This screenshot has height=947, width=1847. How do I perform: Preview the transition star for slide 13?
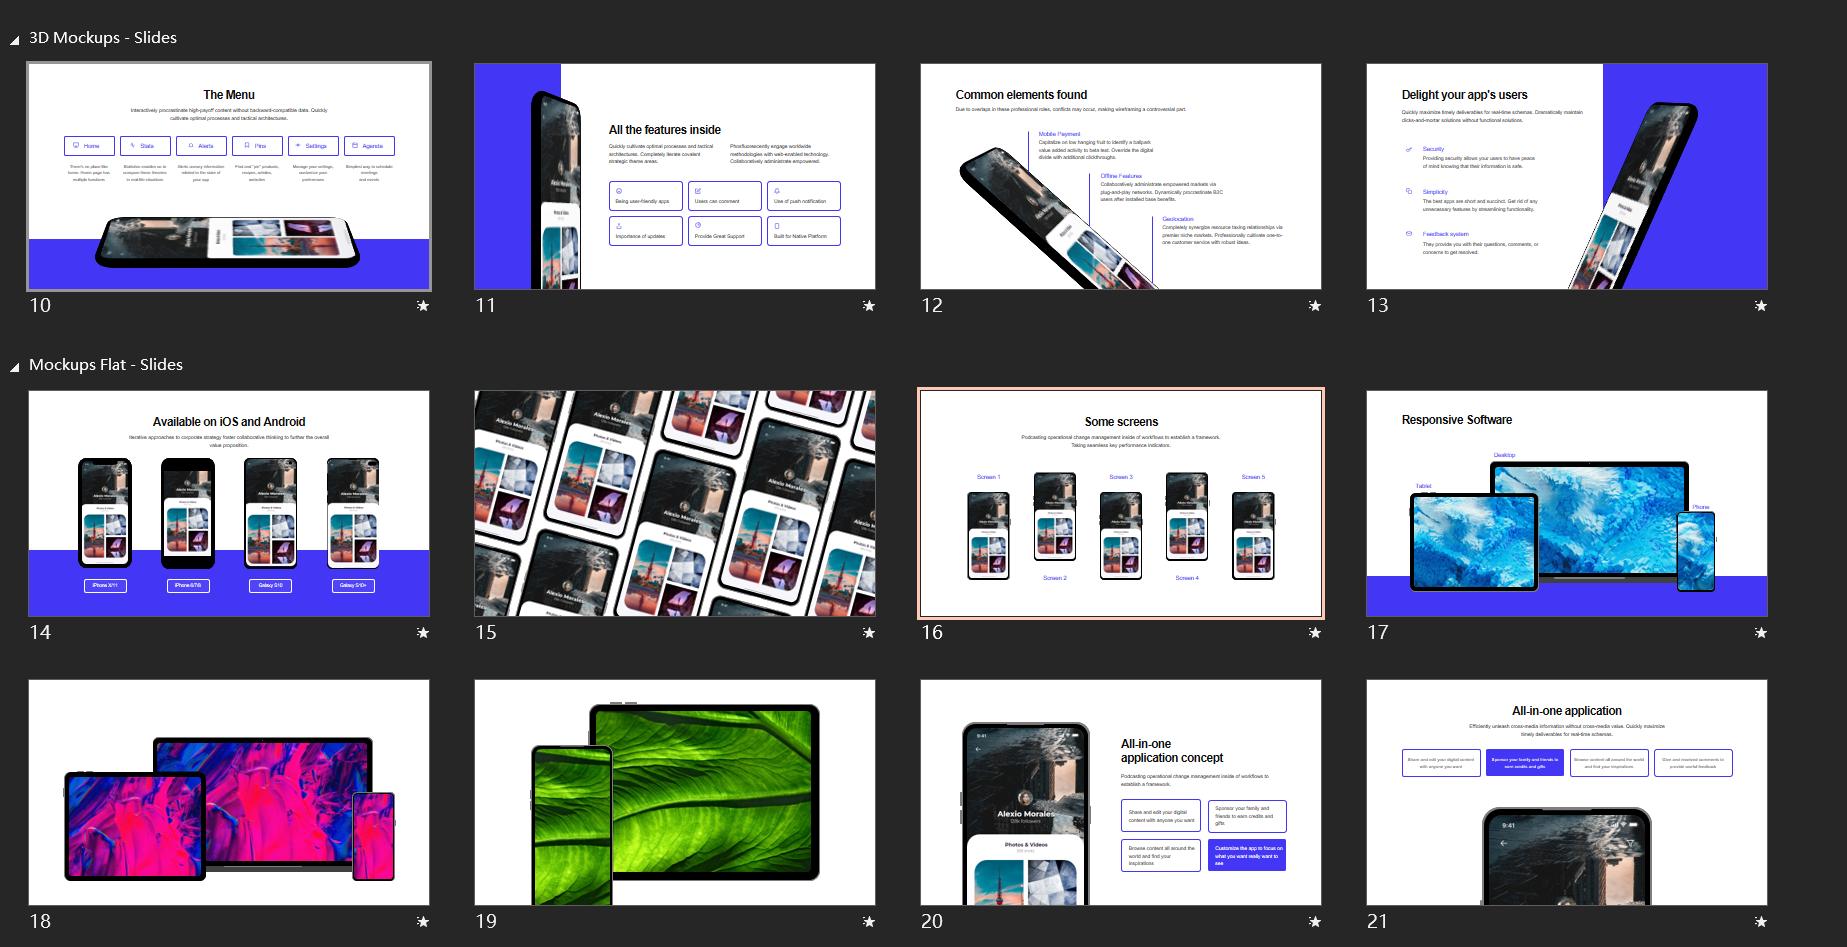(x=1761, y=306)
